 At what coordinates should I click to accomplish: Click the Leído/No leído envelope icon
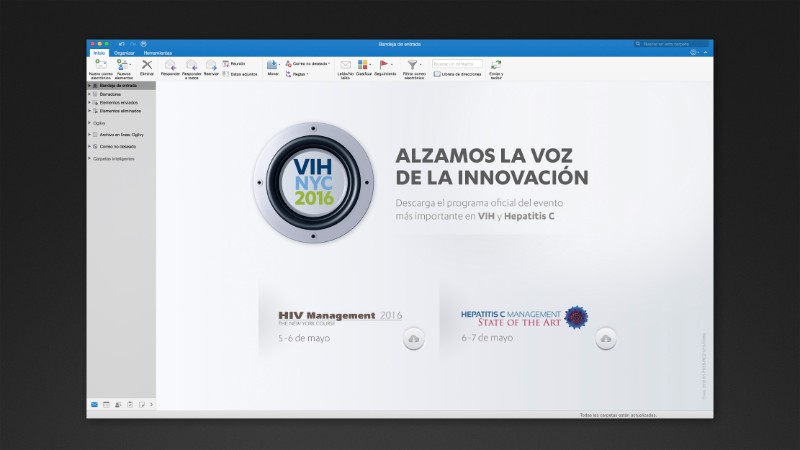coord(345,65)
